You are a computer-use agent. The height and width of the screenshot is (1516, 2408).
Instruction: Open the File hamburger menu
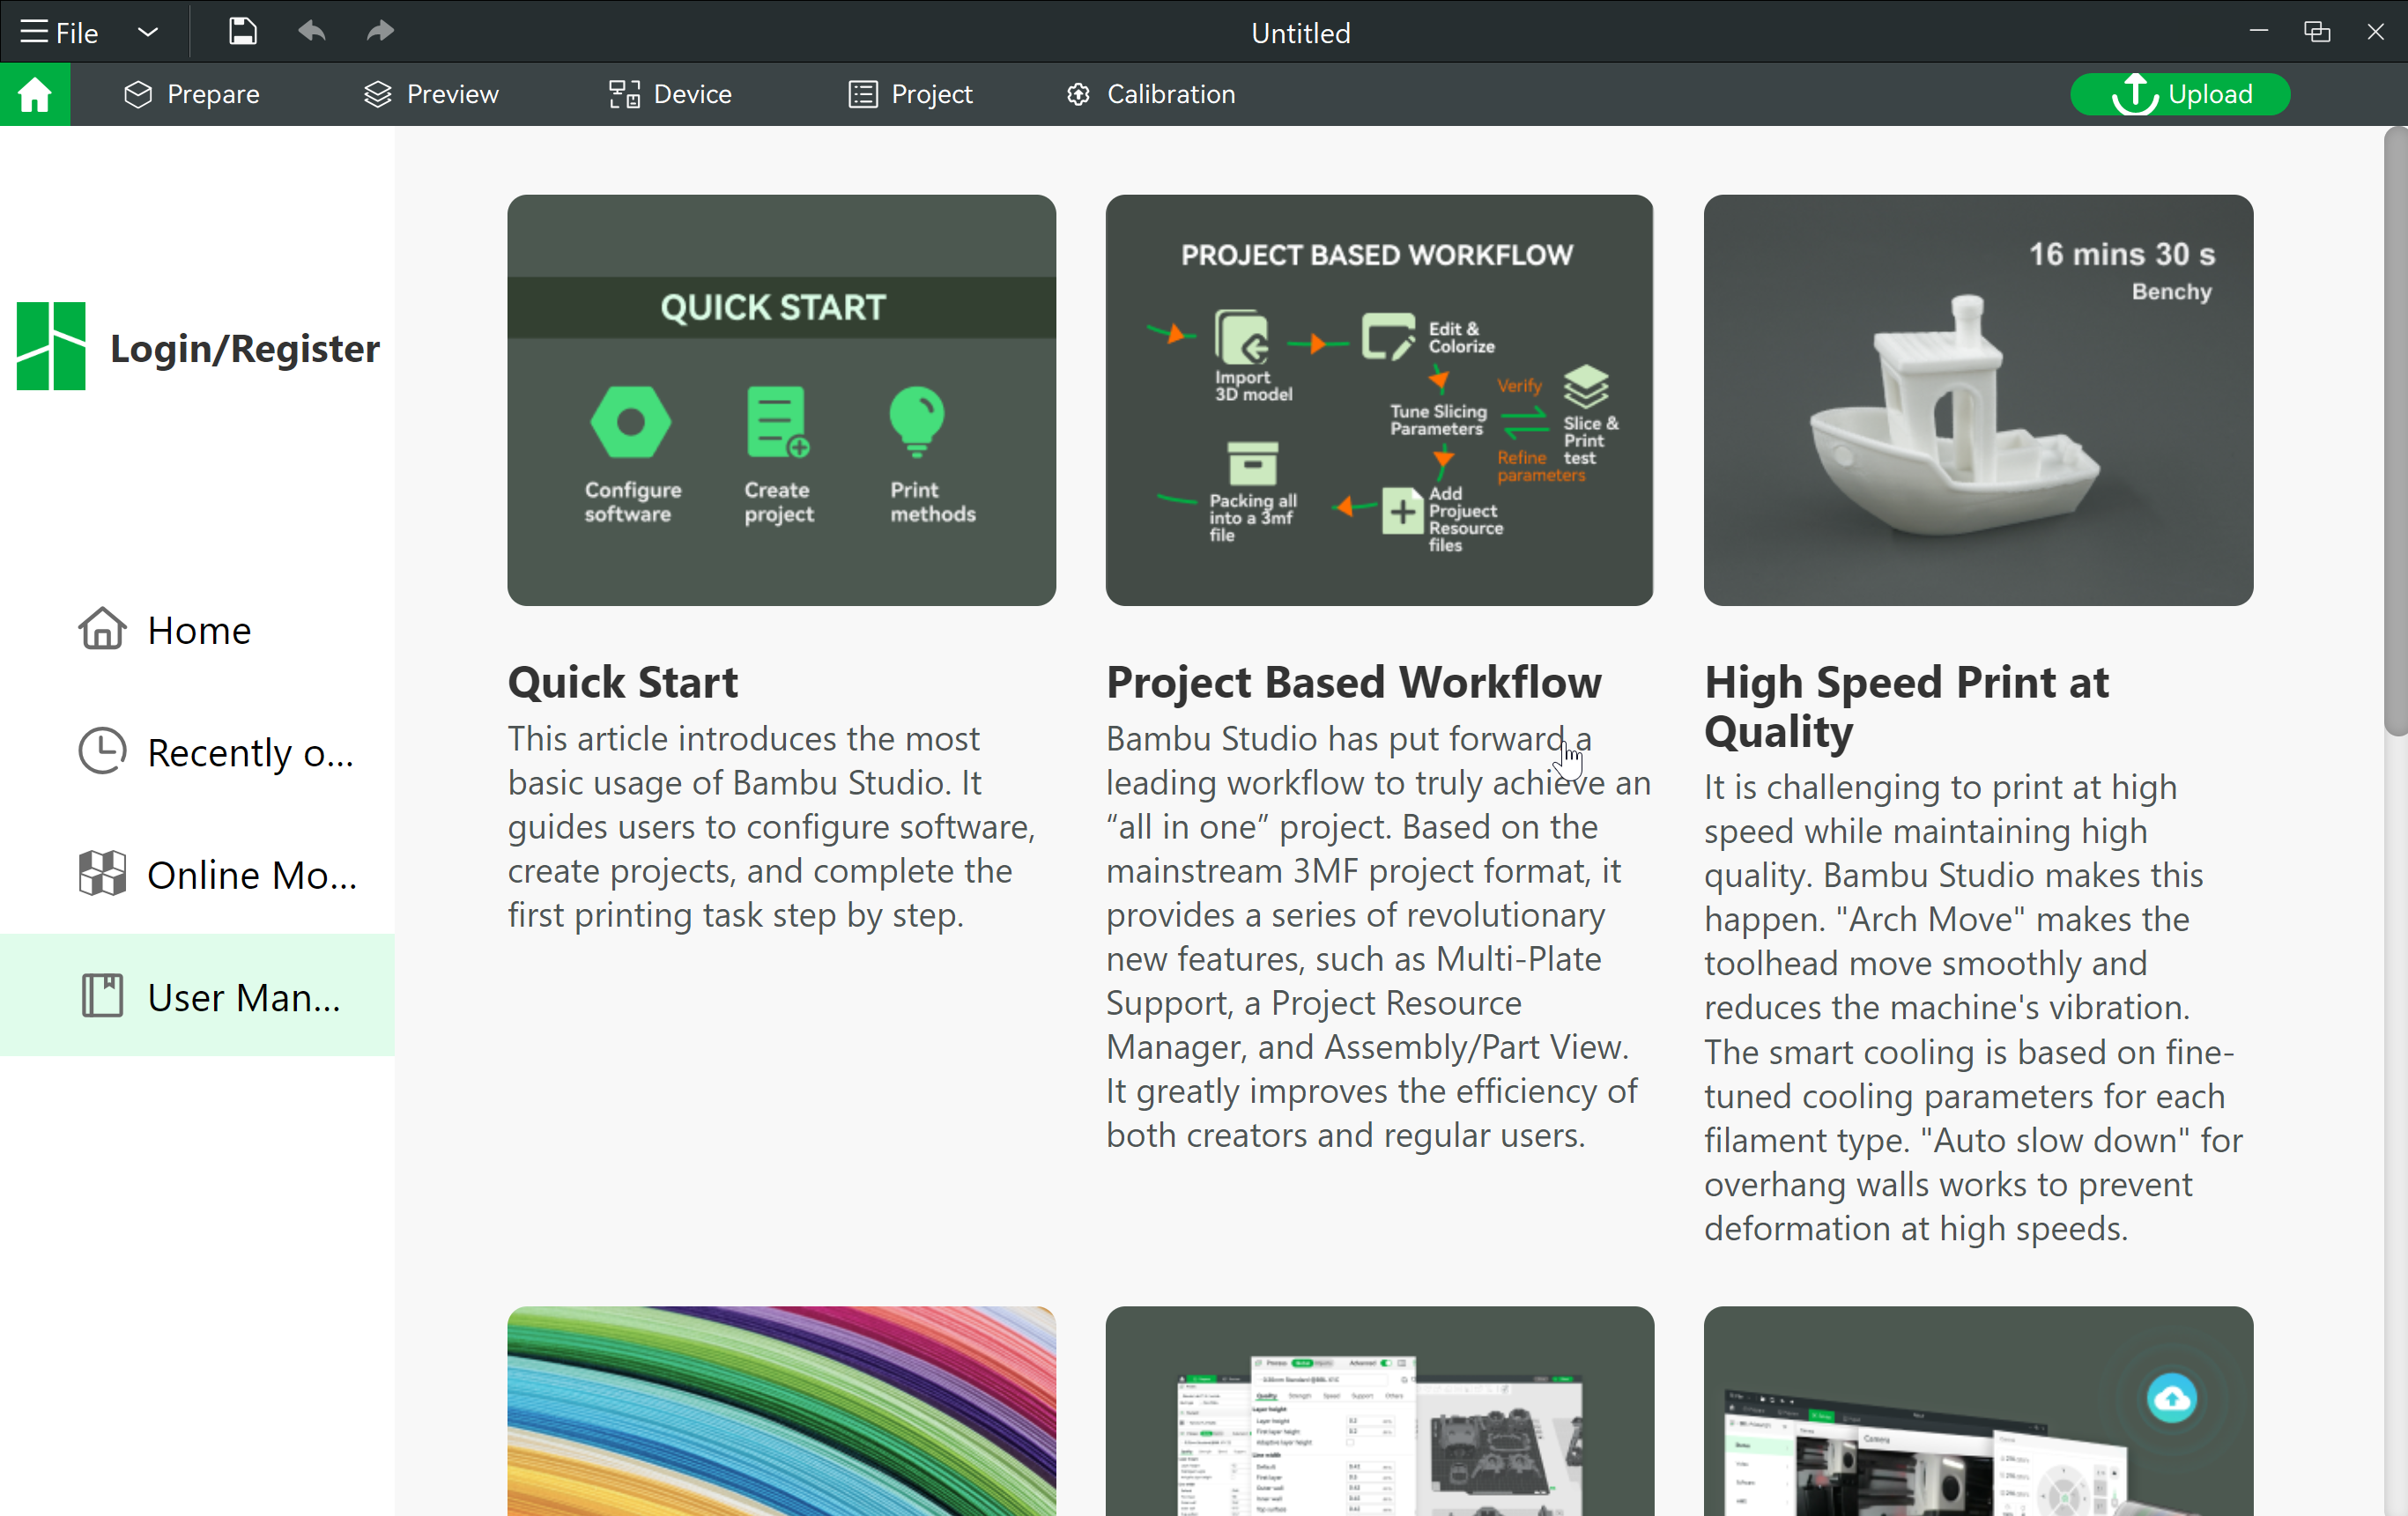[x=59, y=32]
